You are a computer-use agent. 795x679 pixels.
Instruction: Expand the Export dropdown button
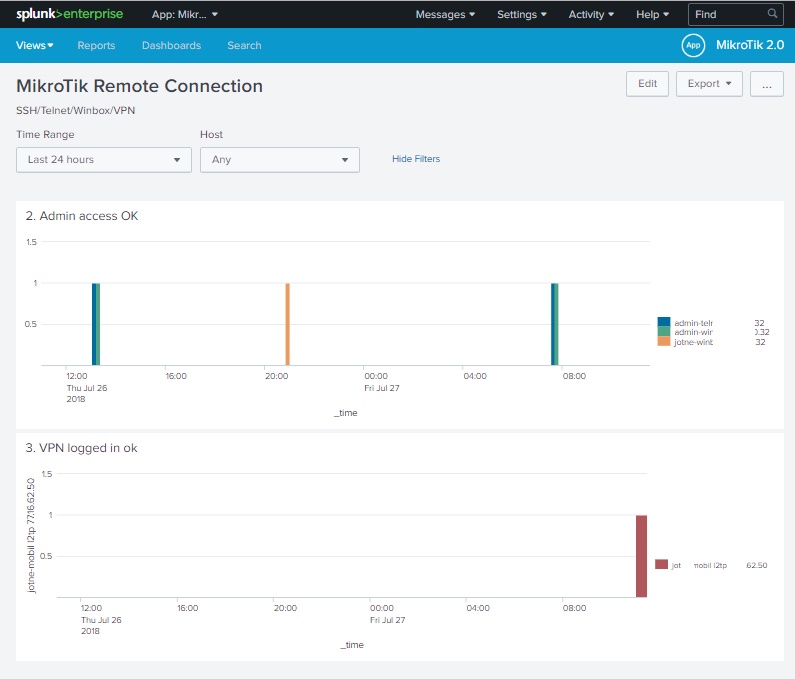[709, 84]
